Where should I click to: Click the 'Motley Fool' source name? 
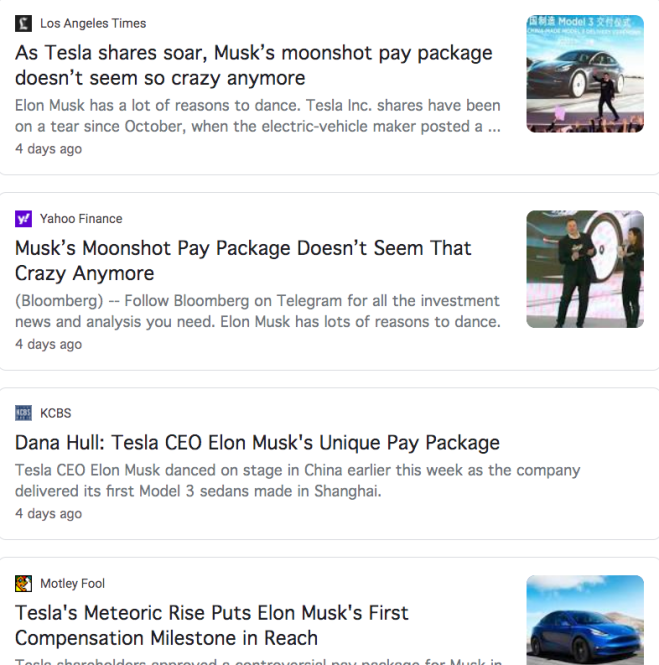(x=72, y=583)
